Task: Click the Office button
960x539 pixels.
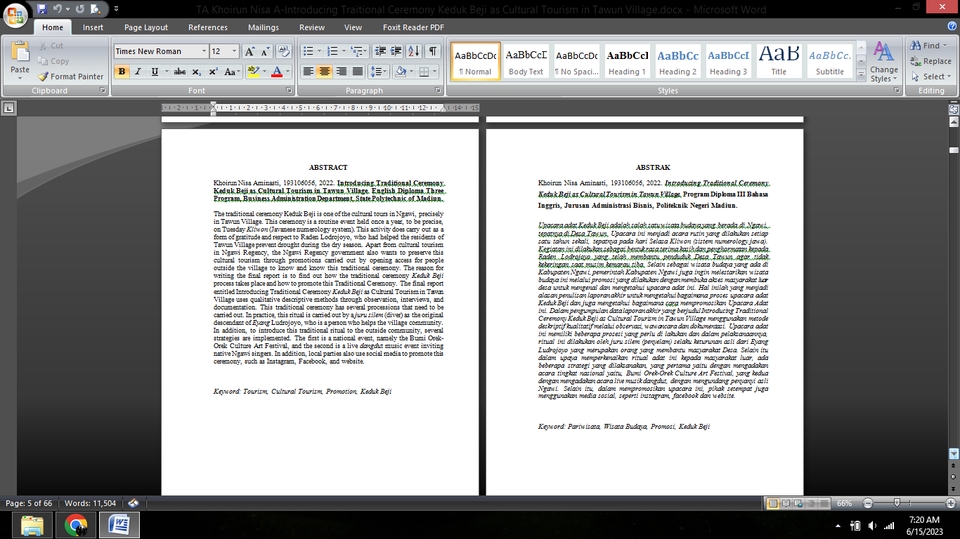Action: (15, 14)
